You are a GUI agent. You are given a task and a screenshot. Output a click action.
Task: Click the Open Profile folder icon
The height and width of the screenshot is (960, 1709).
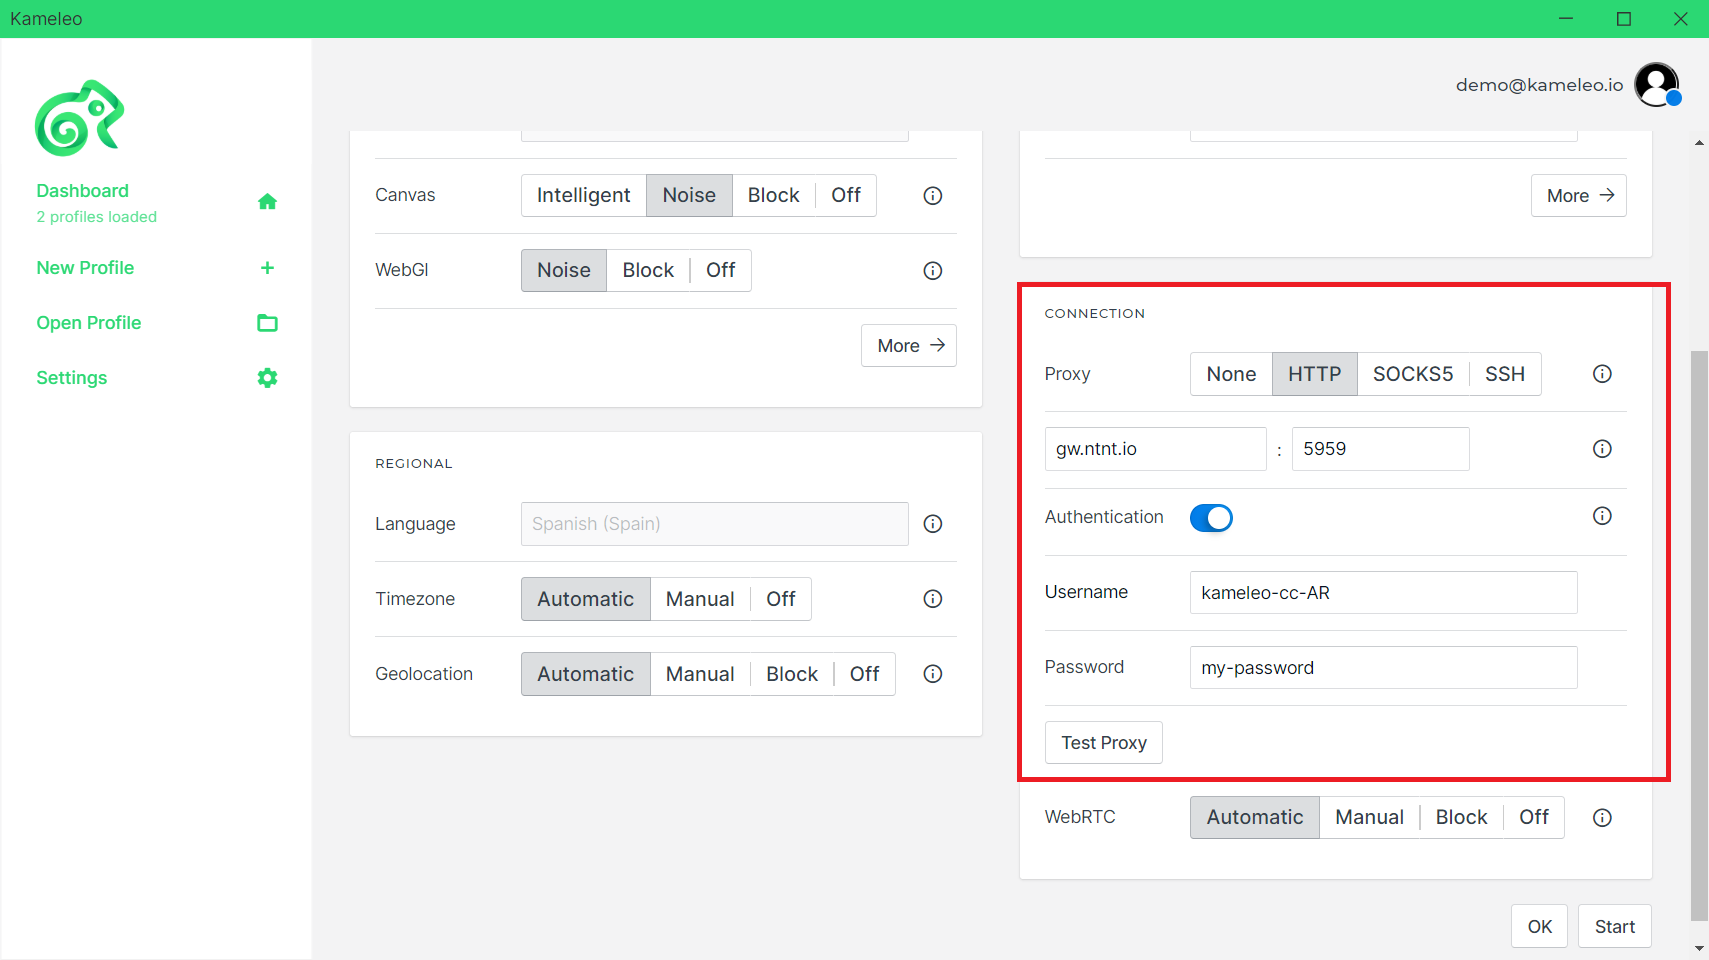tap(267, 322)
